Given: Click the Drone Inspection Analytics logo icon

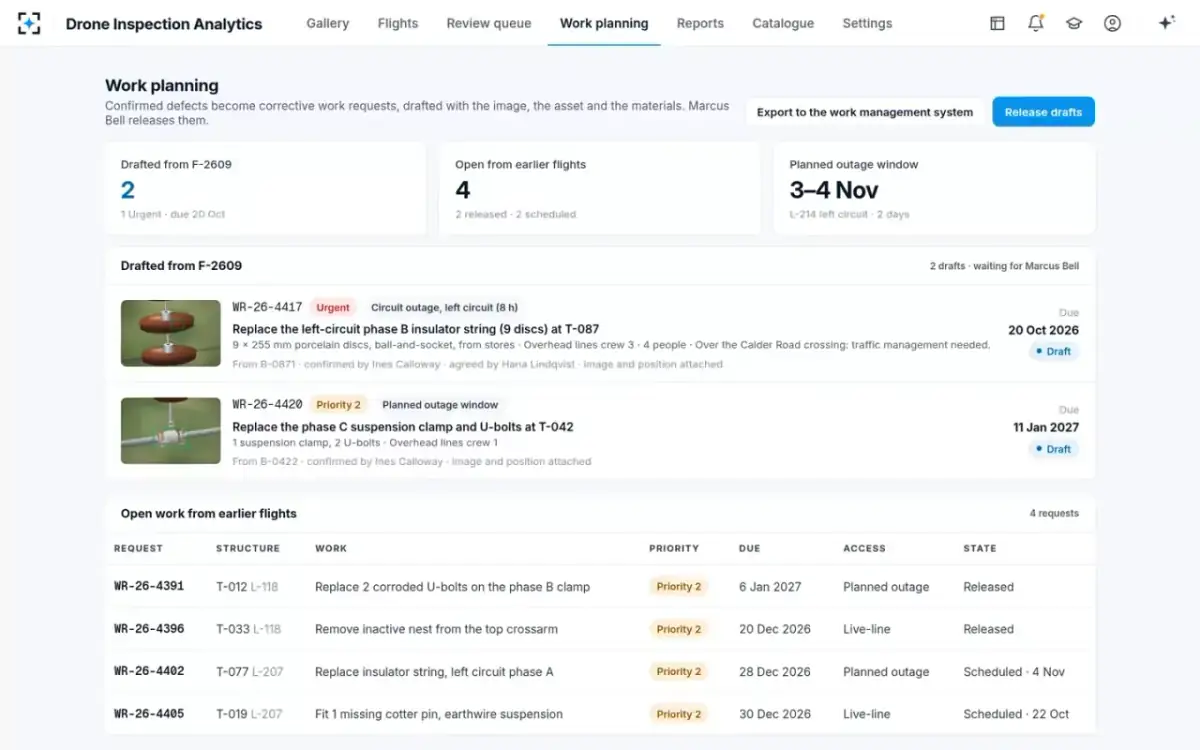Looking at the screenshot, I should pos(29,23).
